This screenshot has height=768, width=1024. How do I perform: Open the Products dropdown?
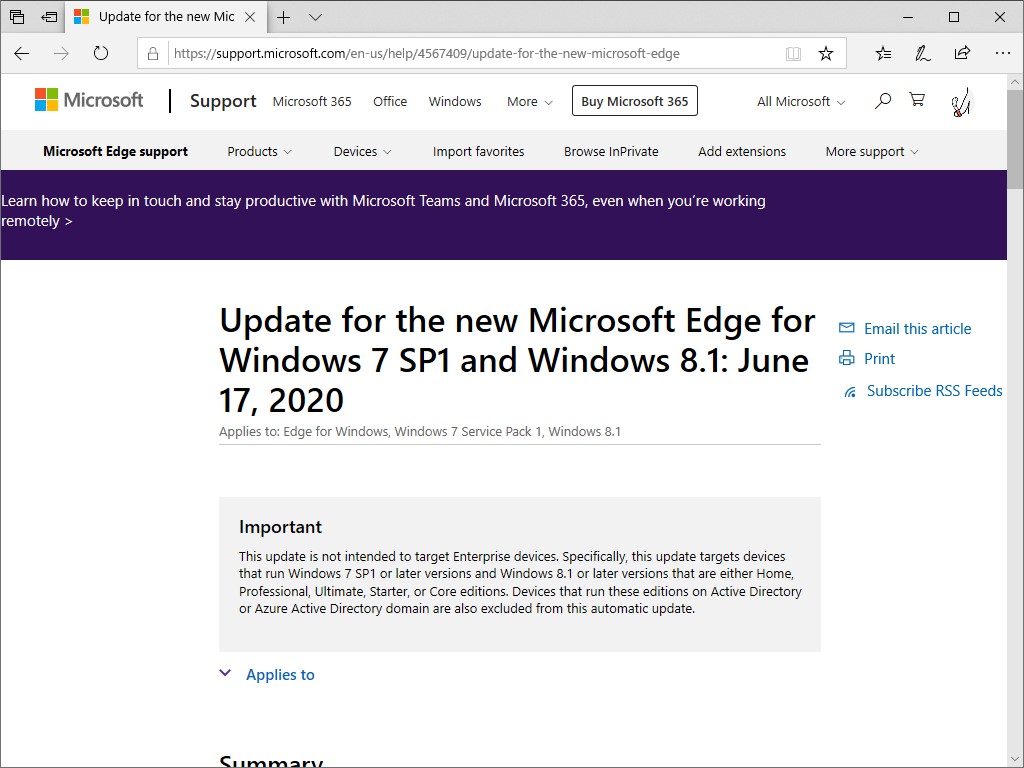[x=258, y=151]
